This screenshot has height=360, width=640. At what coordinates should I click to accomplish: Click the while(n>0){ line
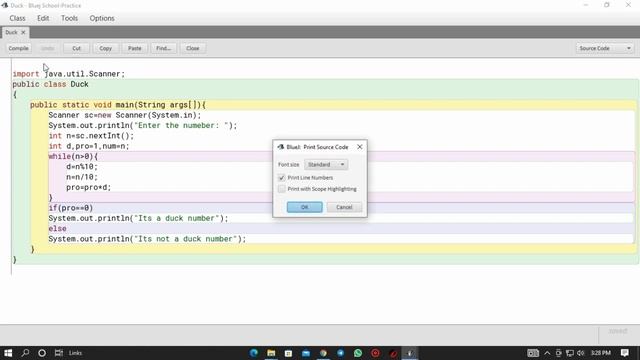tap(73, 156)
